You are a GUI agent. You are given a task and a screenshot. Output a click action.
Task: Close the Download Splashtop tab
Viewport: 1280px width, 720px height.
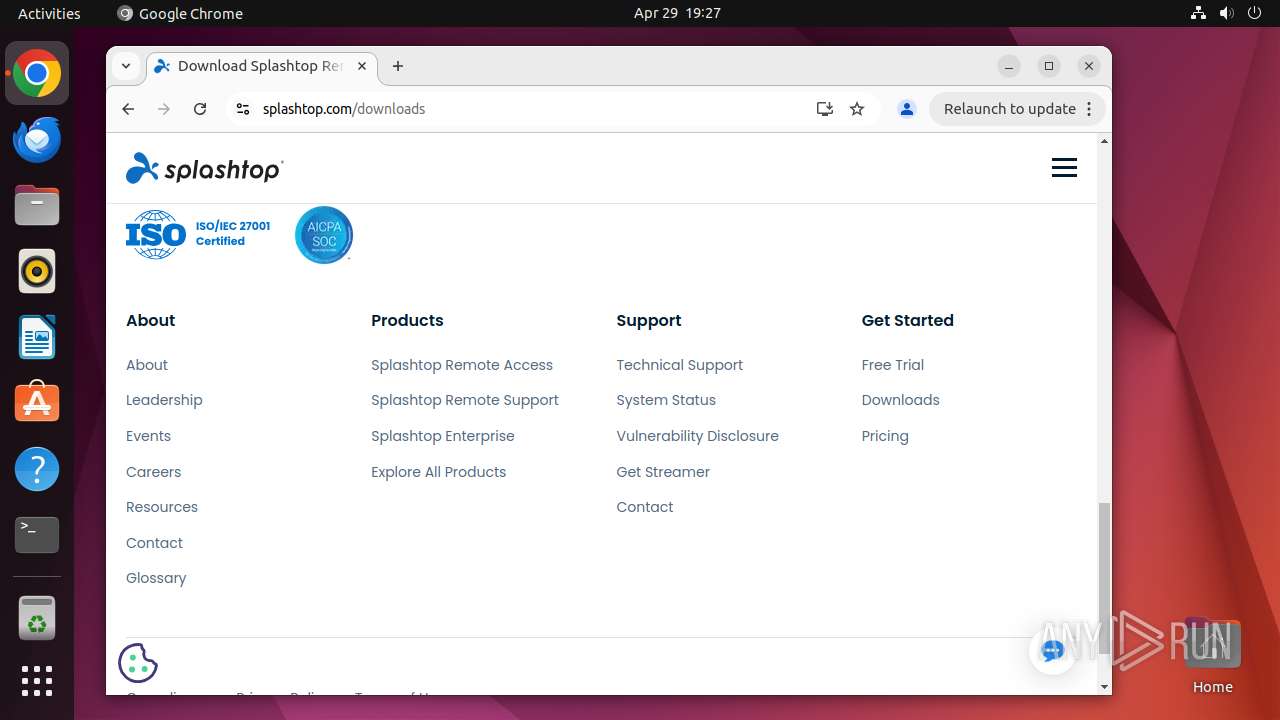362,66
